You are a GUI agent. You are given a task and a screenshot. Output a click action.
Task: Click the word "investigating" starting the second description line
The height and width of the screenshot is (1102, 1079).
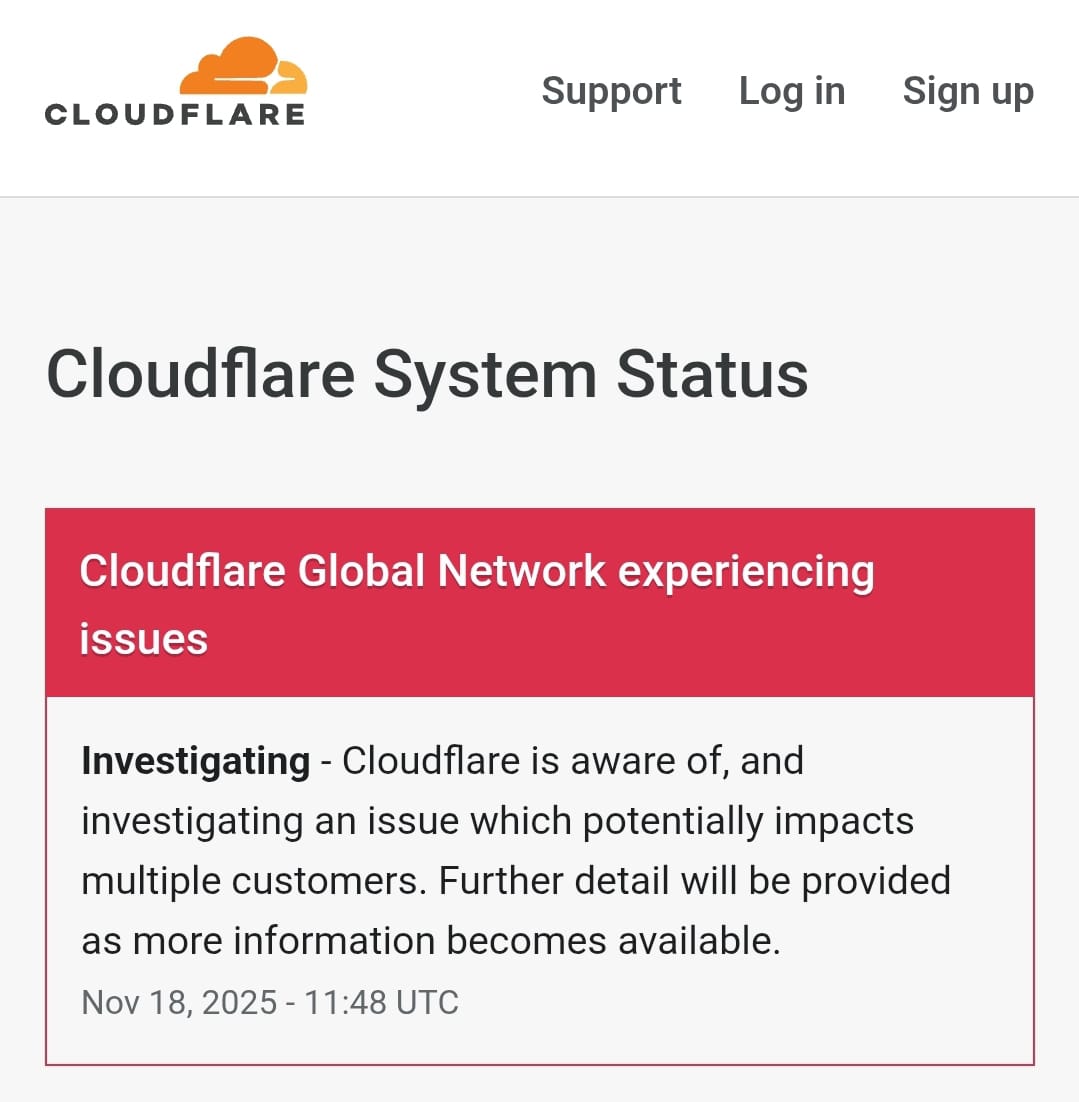click(x=192, y=821)
